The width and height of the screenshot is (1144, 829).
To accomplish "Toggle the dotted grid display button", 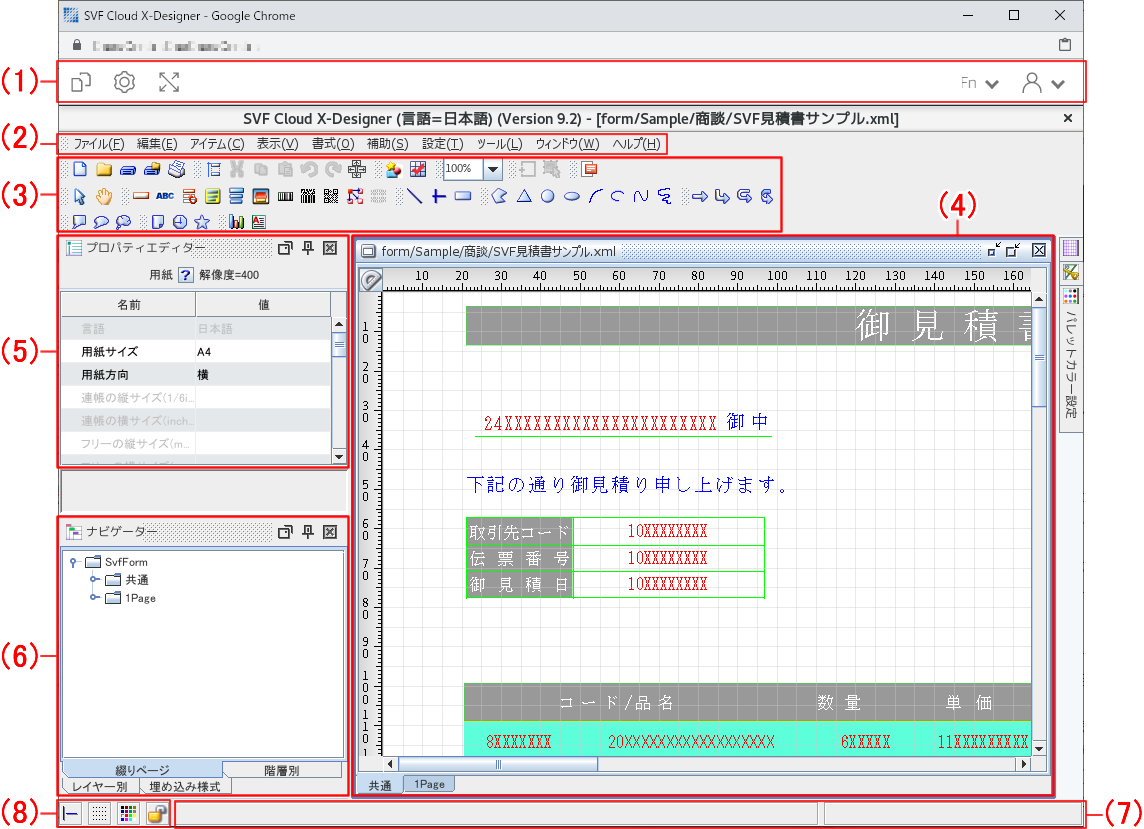I will click(99, 813).
